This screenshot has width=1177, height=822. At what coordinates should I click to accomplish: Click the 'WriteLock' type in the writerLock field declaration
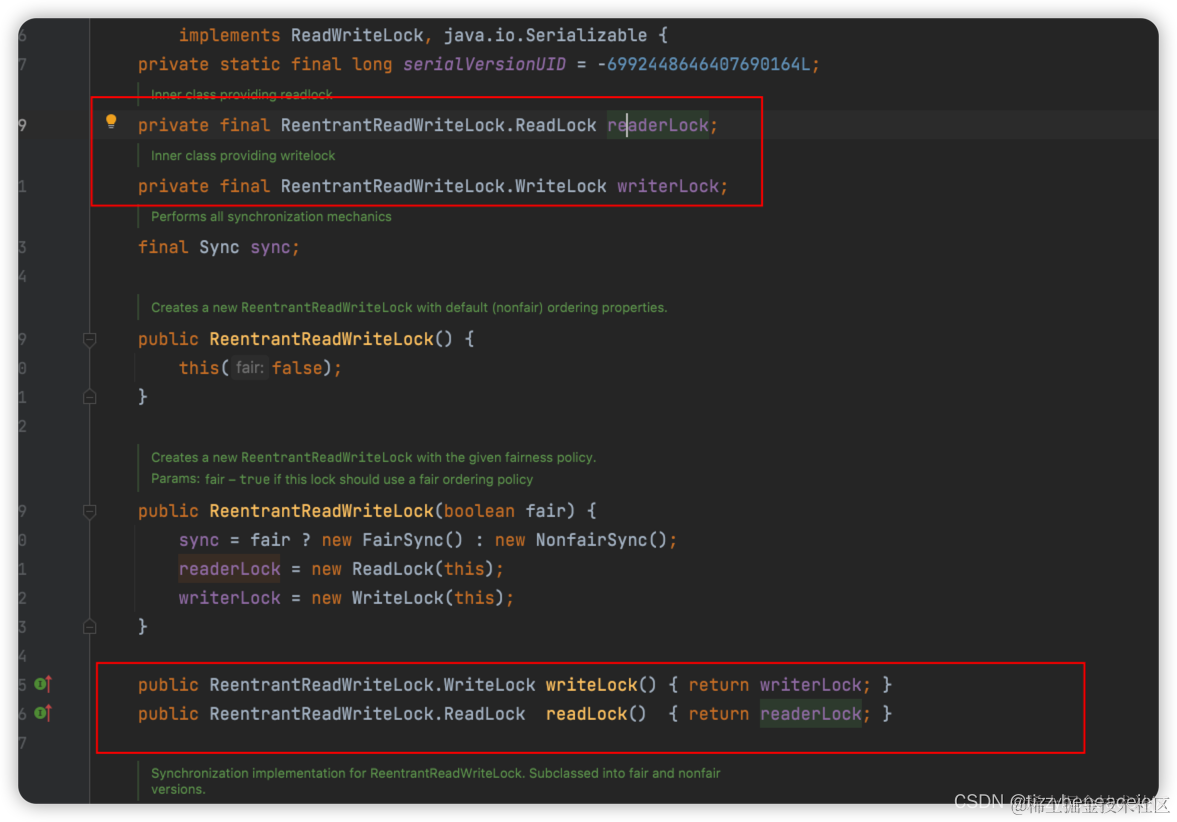tap(561, 186)
